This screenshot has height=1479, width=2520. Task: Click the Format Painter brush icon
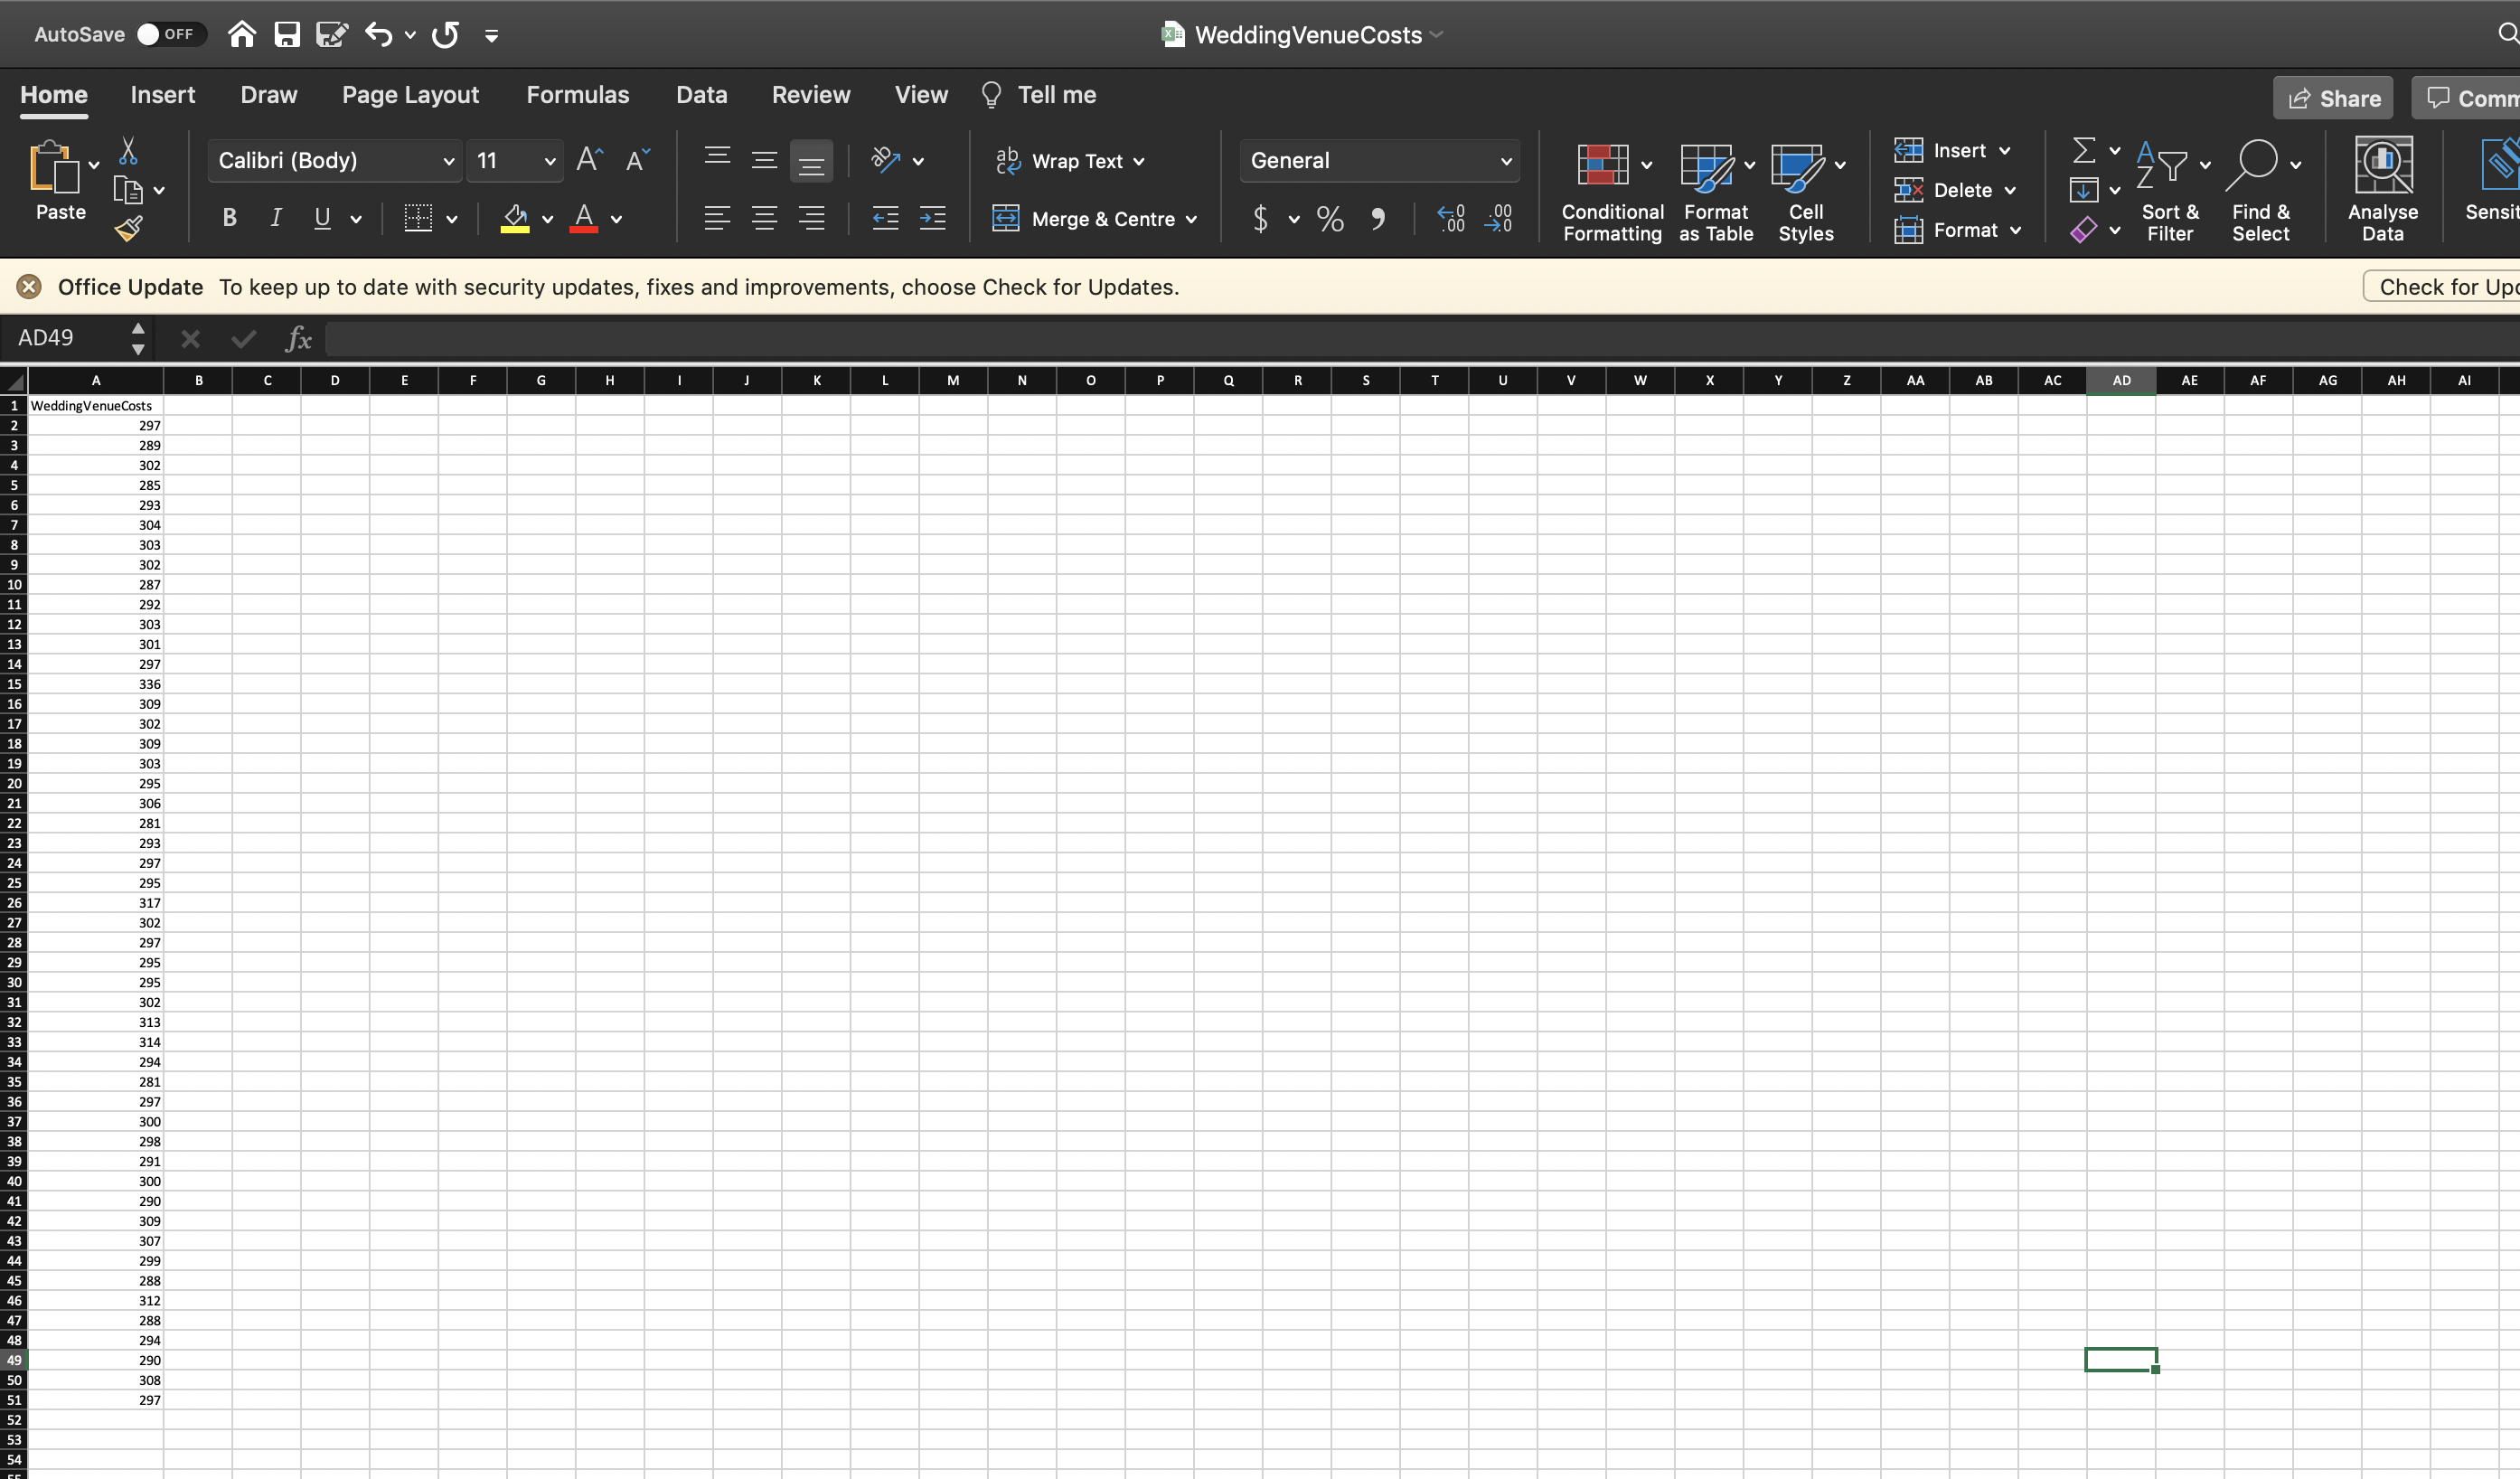click(129, 229)
